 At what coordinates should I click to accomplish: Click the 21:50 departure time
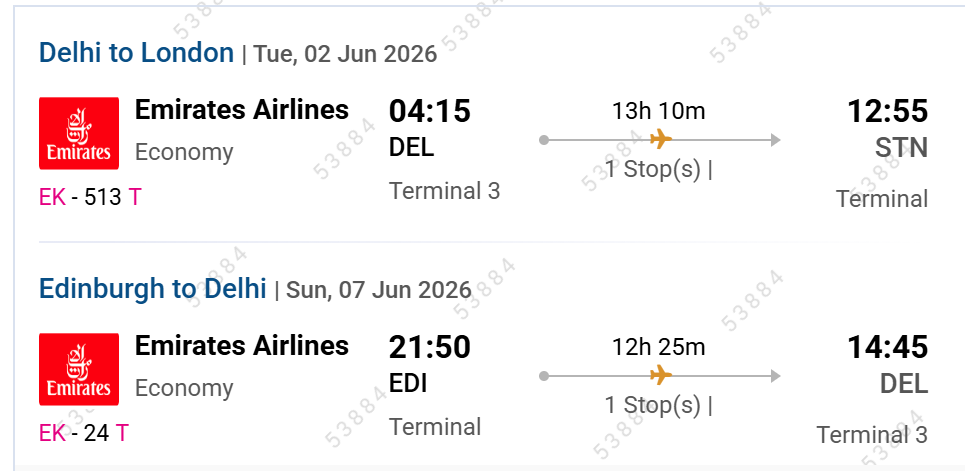429,347
